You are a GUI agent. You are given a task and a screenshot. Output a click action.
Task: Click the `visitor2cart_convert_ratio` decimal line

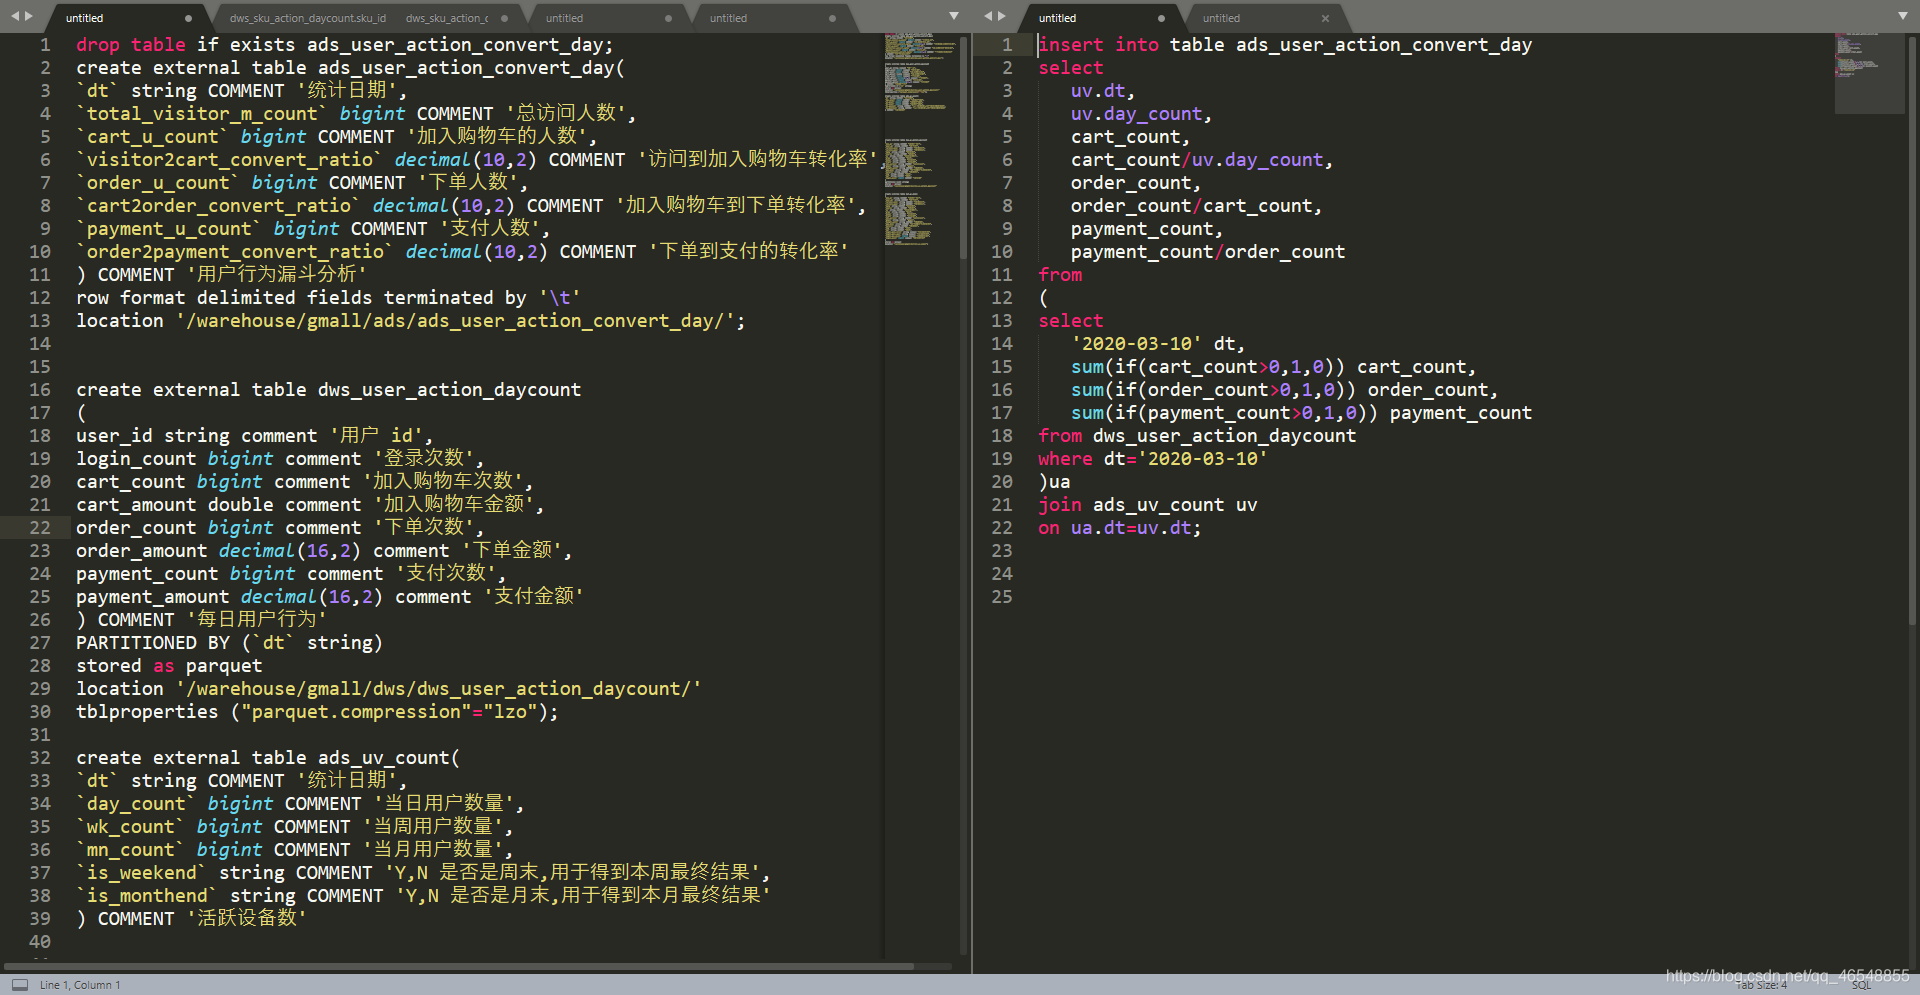pos(482,159)
